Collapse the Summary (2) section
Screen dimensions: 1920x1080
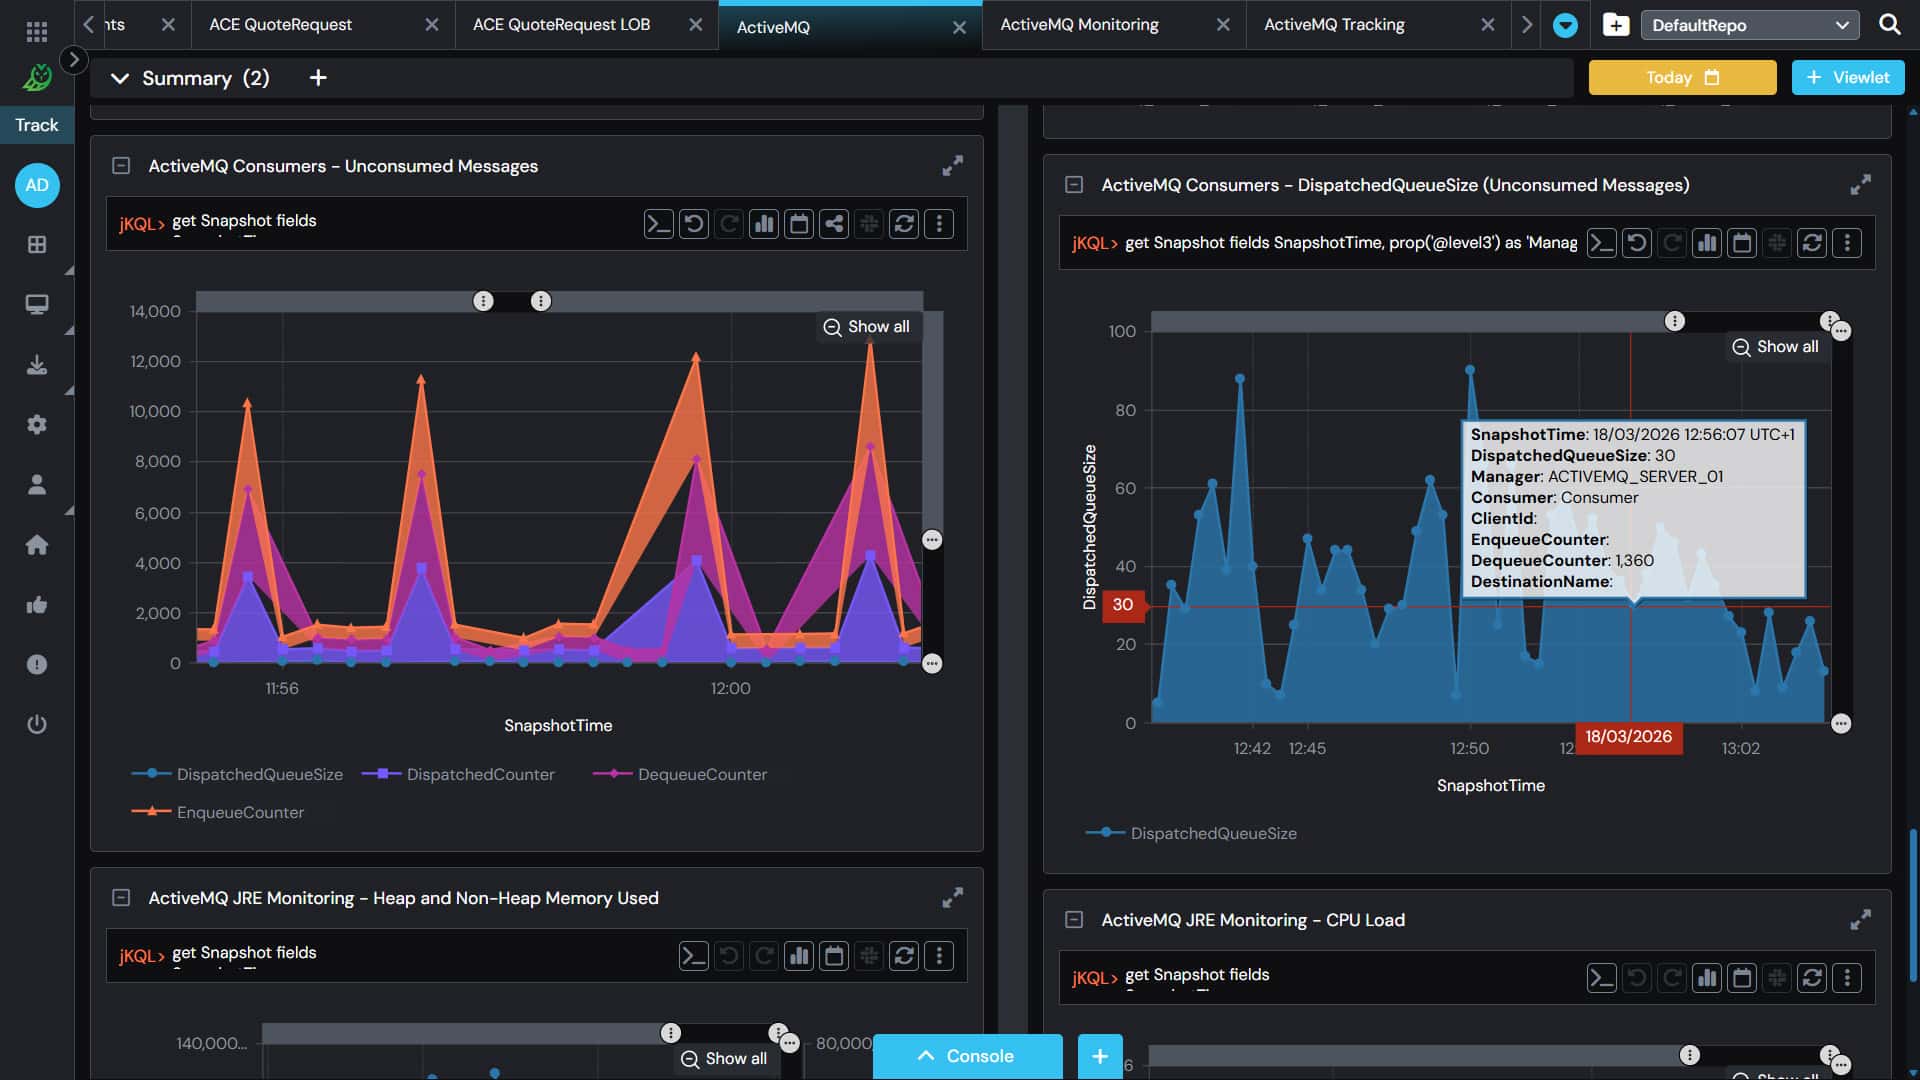120,77
